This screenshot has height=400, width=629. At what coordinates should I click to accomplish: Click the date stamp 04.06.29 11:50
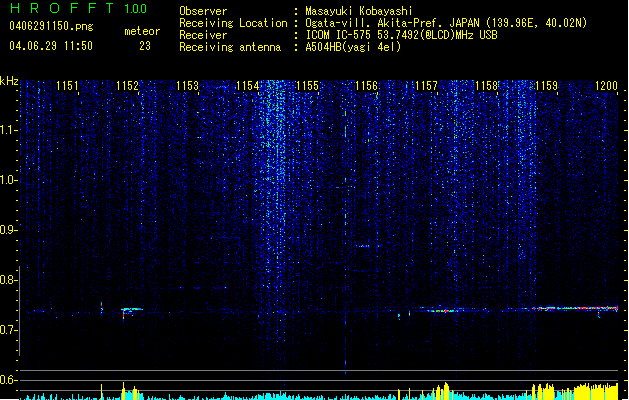51,46
